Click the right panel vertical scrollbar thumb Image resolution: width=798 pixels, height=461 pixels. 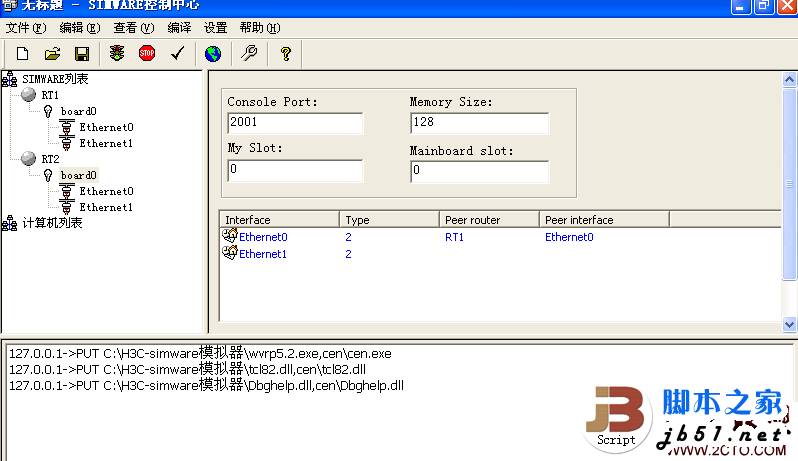pos(789,184)
